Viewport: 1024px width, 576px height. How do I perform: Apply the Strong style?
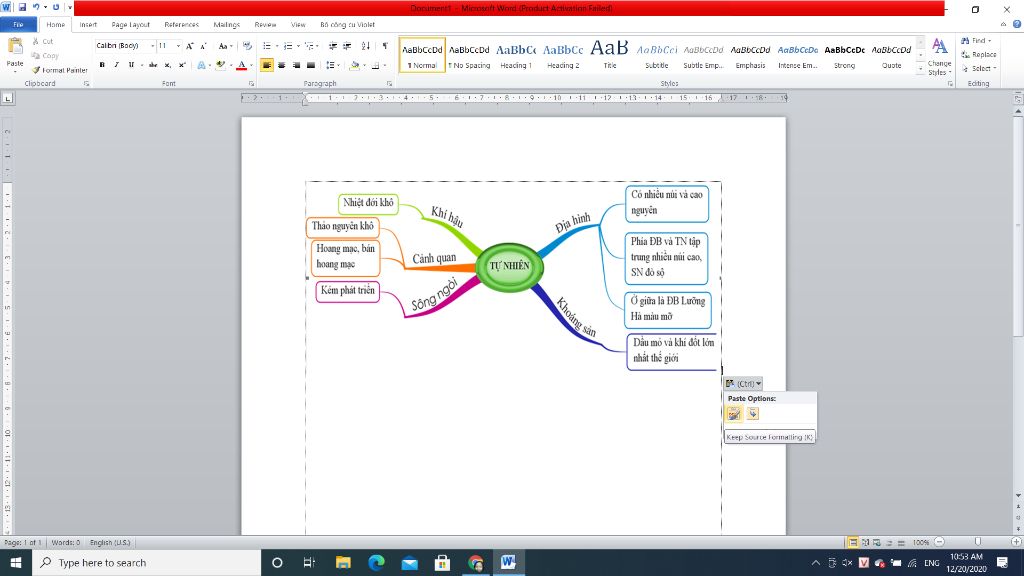[x=844, y=55]
